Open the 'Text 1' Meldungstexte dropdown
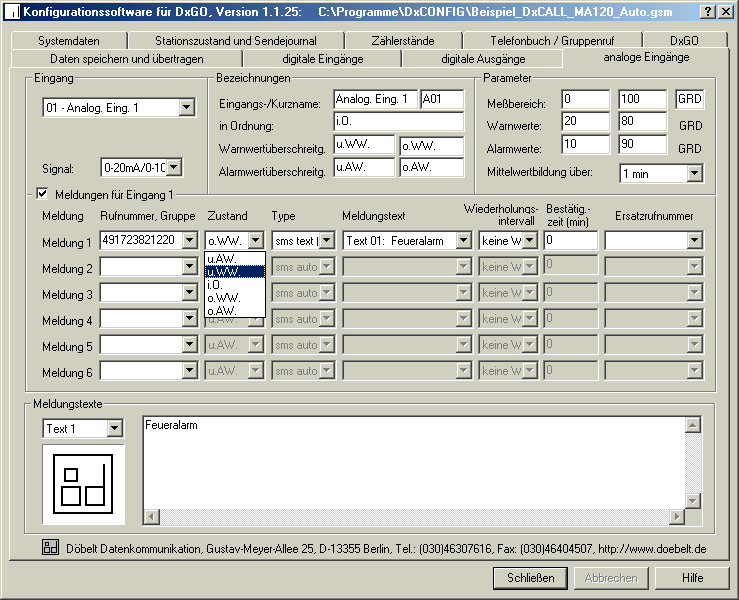The image size is (739, 600). 114,428
